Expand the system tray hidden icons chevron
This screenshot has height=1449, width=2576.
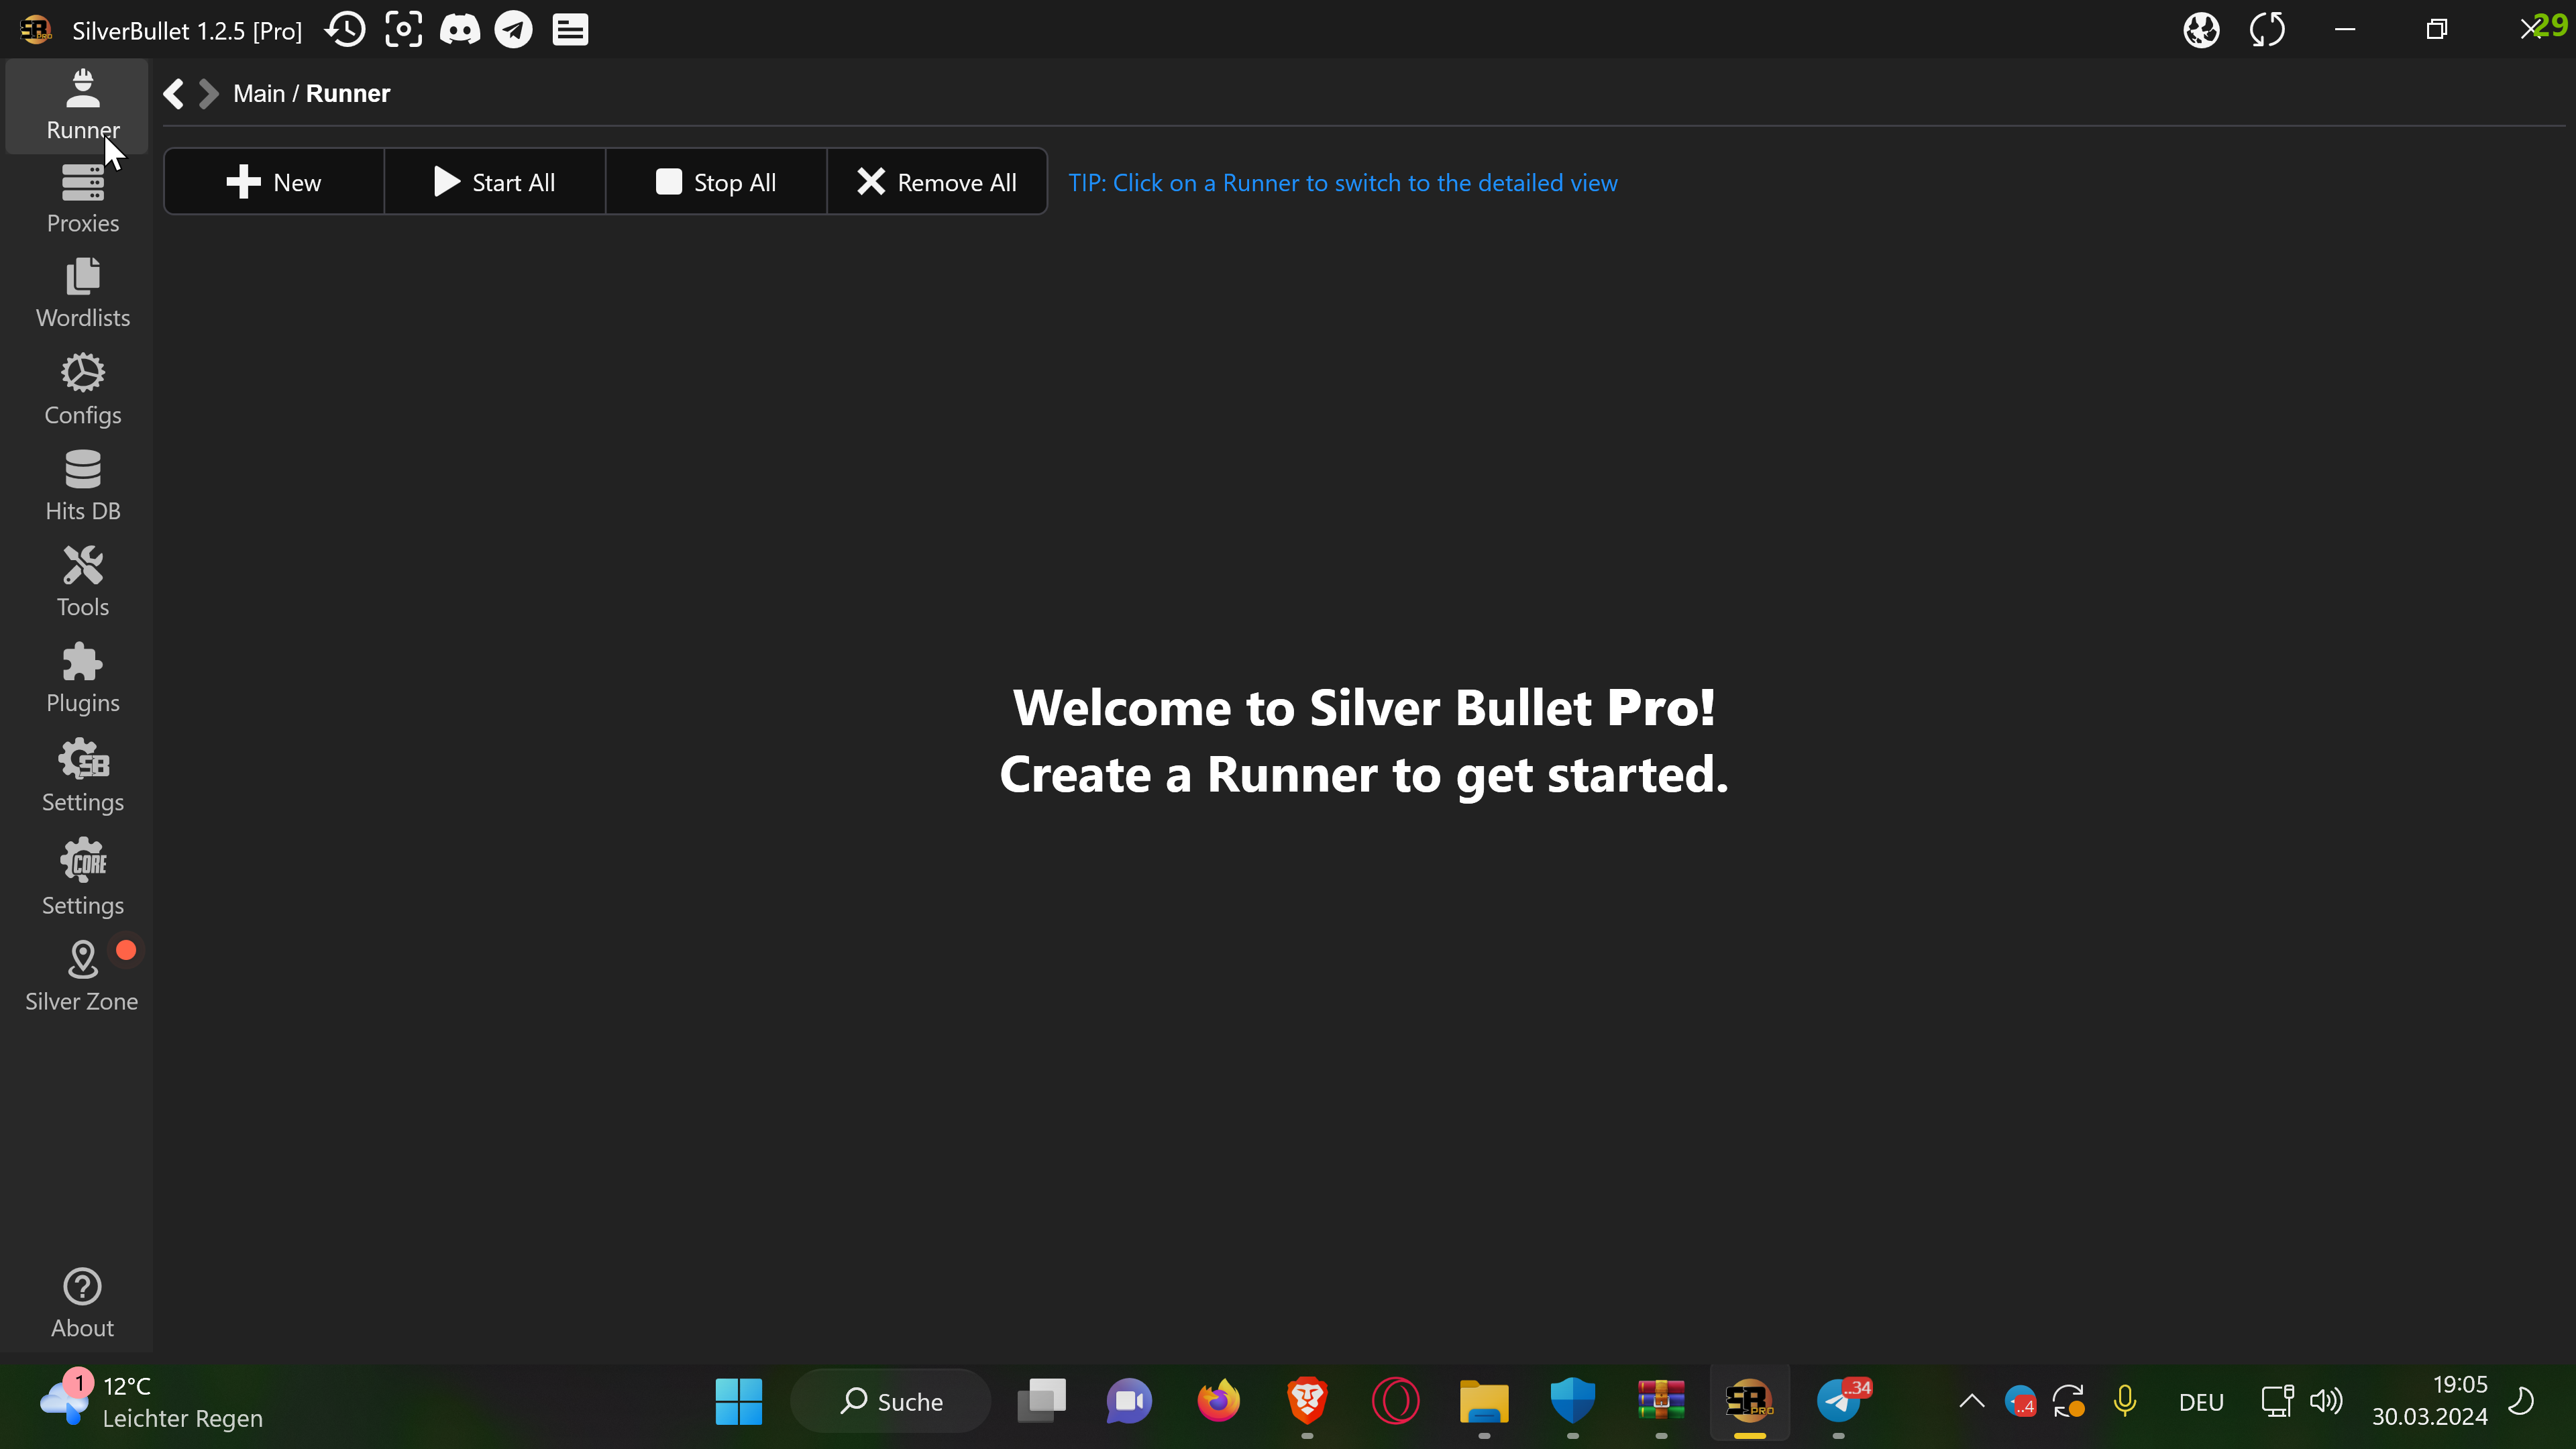tap(1971, 1401)
